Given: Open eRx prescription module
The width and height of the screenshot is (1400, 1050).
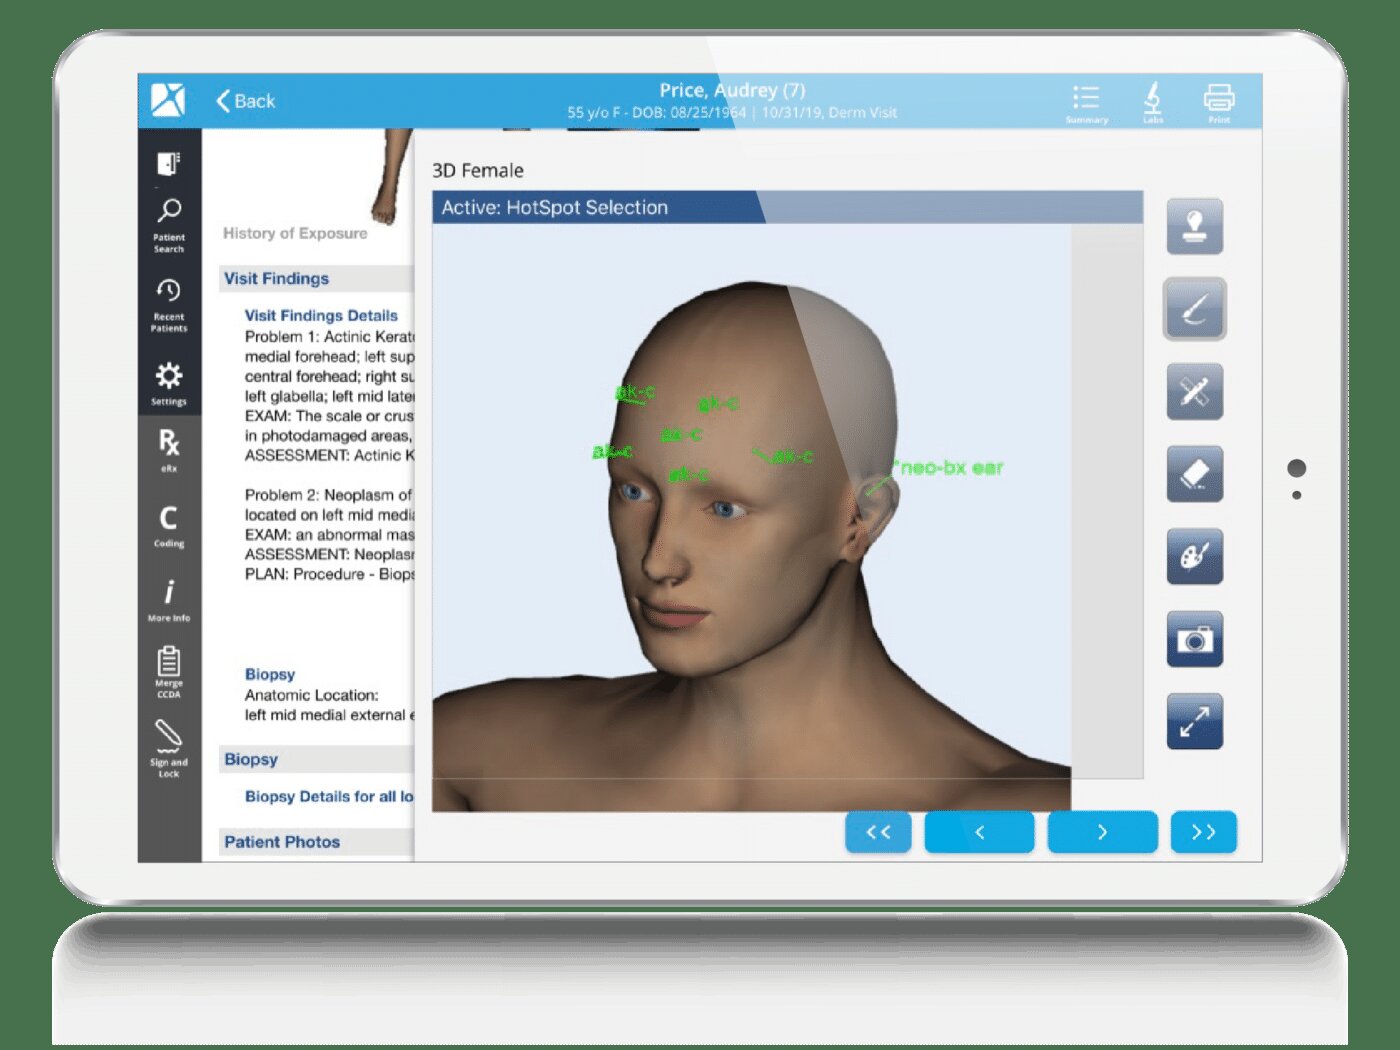Looking at the screenshot, I should 169,449.
